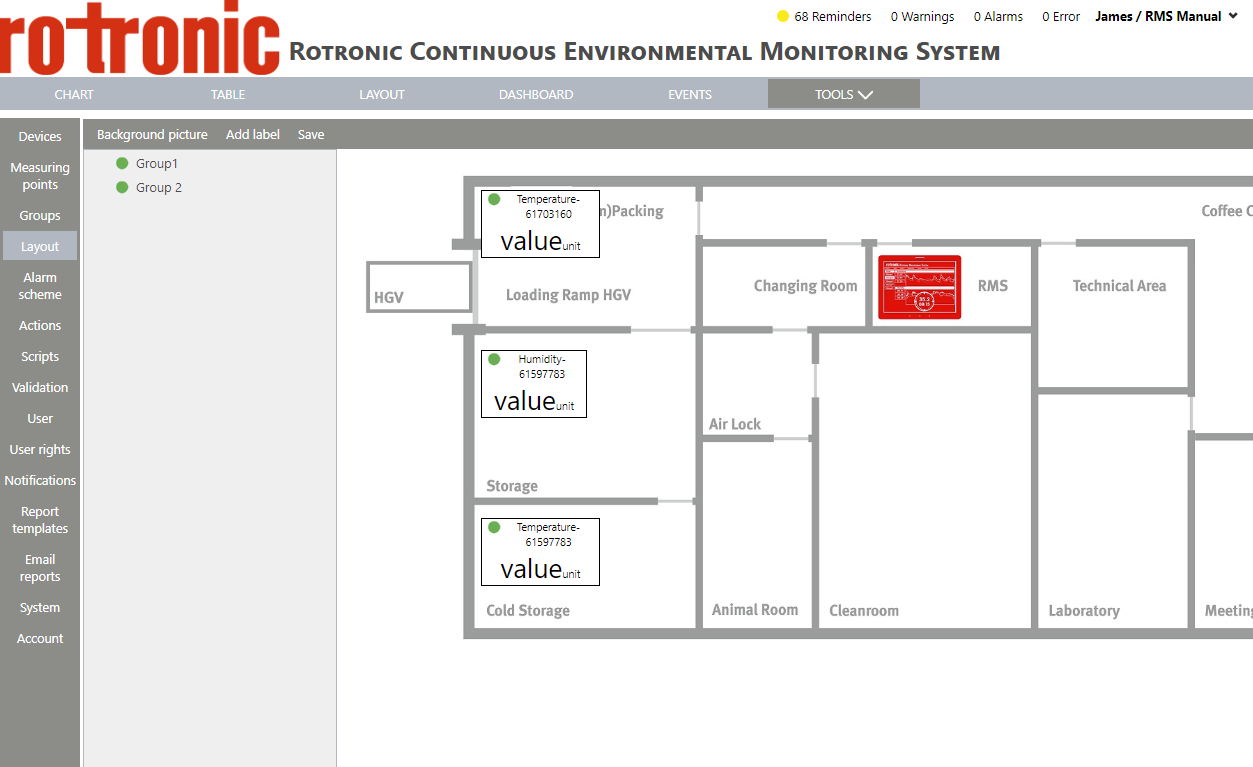Open Alarm scheme in the sidebar
Image resolution: width=1253 pixels, height=767 pixels.
point(40,286)
